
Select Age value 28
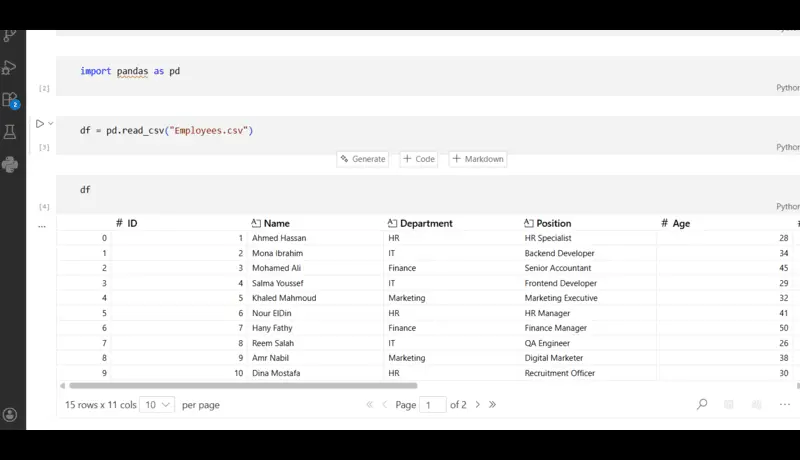[784, 238]
